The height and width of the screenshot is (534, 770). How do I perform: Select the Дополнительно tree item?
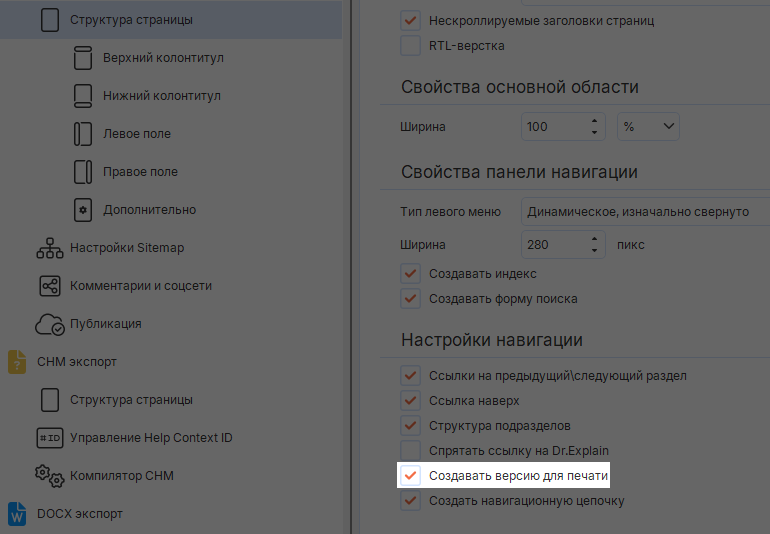(149, 210)
